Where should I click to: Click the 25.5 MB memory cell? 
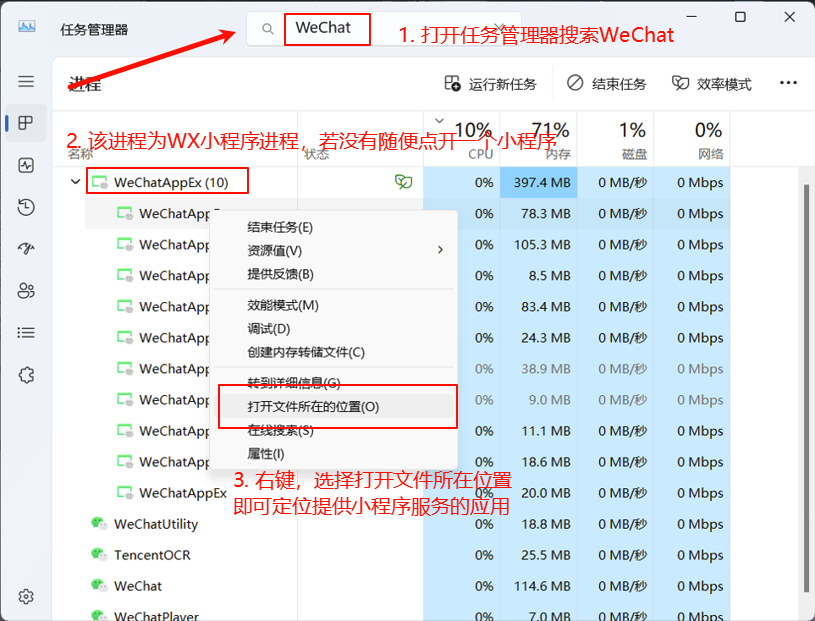click(x=538, y=555)
